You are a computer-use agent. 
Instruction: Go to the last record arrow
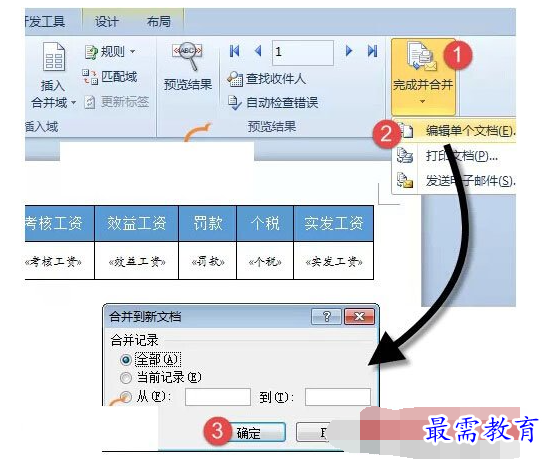click(372, 51)
